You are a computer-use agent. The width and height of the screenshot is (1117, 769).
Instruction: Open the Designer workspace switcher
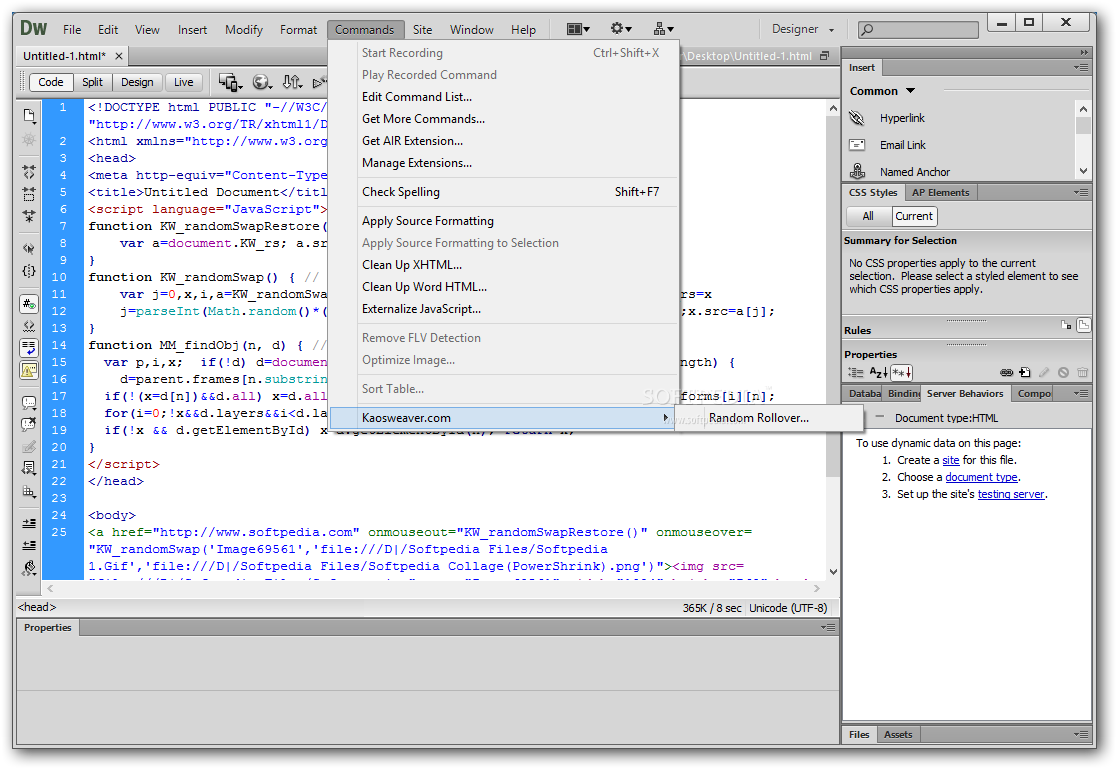(x=803, y=29)
